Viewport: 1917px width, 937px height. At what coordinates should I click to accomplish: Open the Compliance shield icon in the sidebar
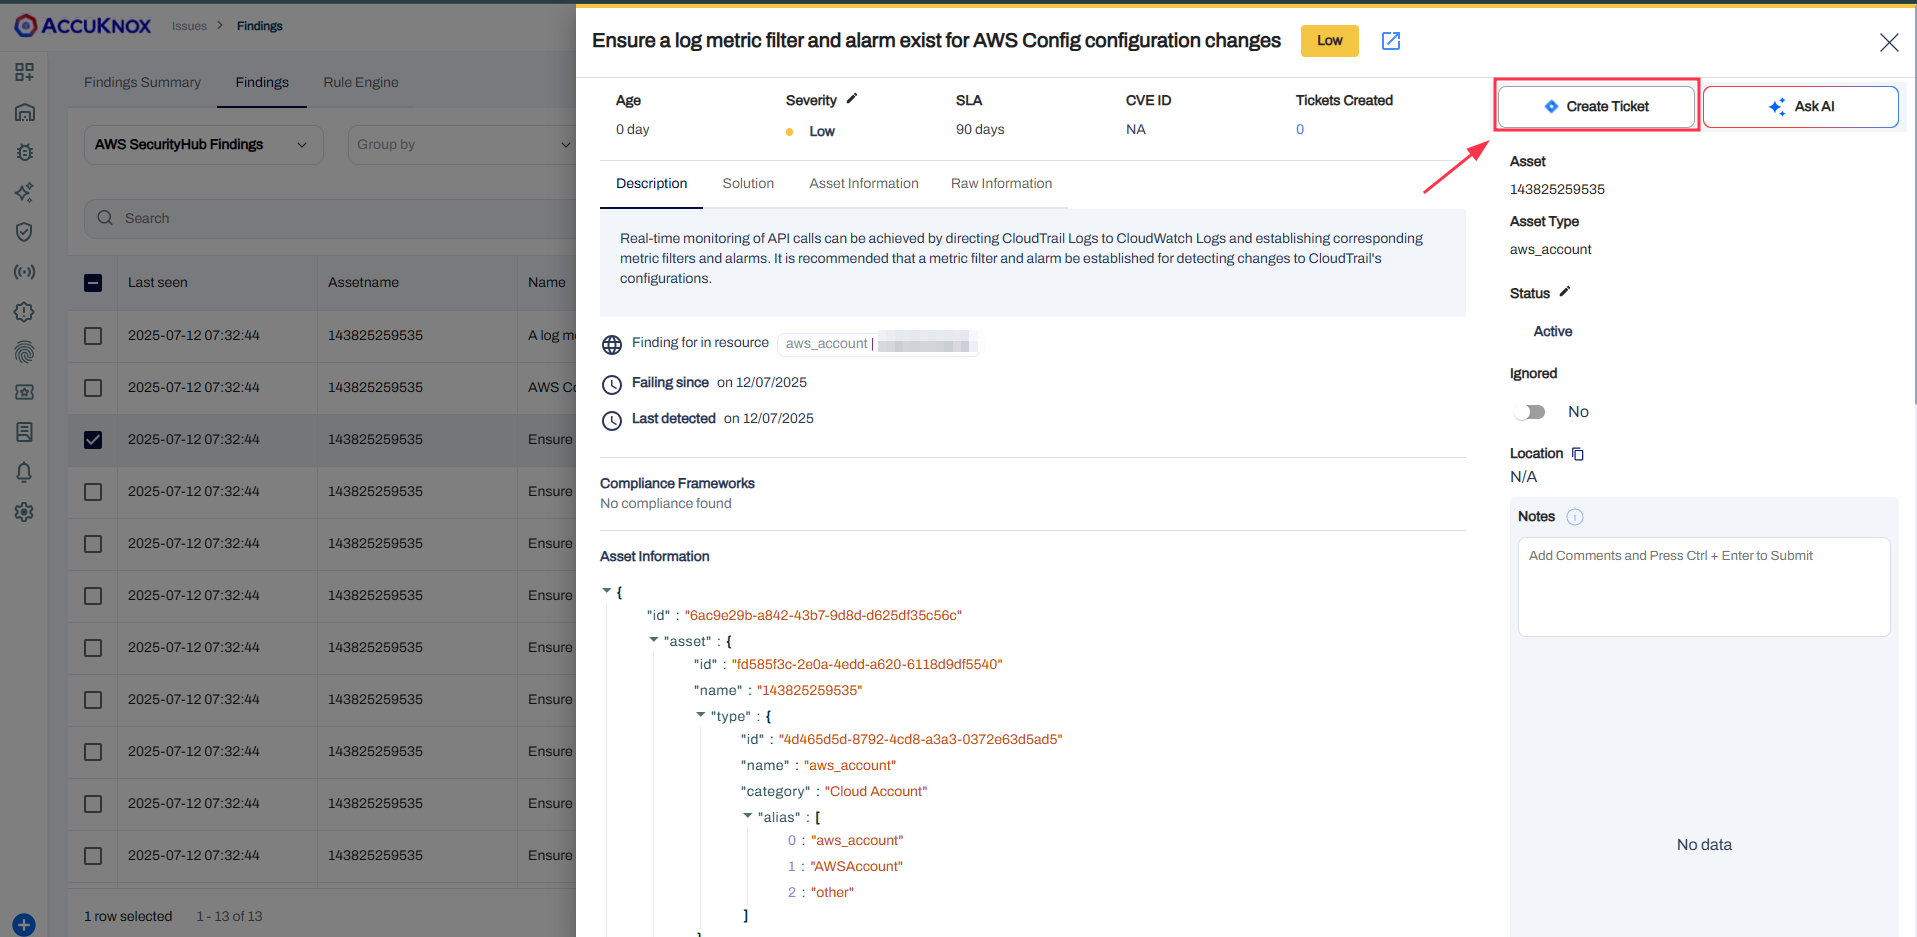pos(24,232)
